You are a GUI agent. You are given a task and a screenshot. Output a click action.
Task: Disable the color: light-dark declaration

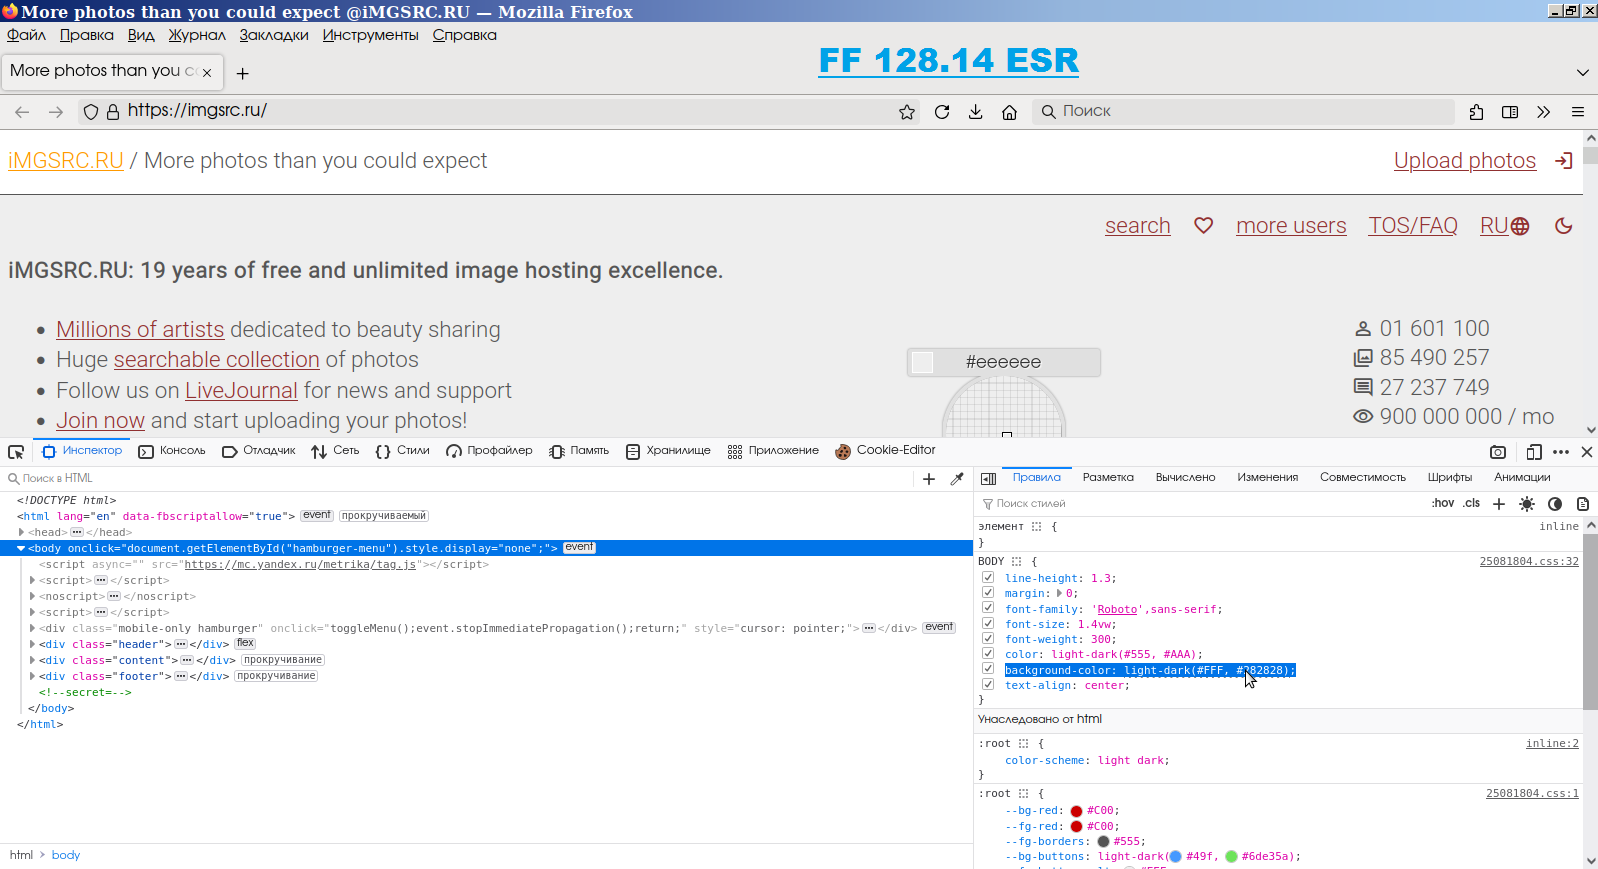point(988,654)
